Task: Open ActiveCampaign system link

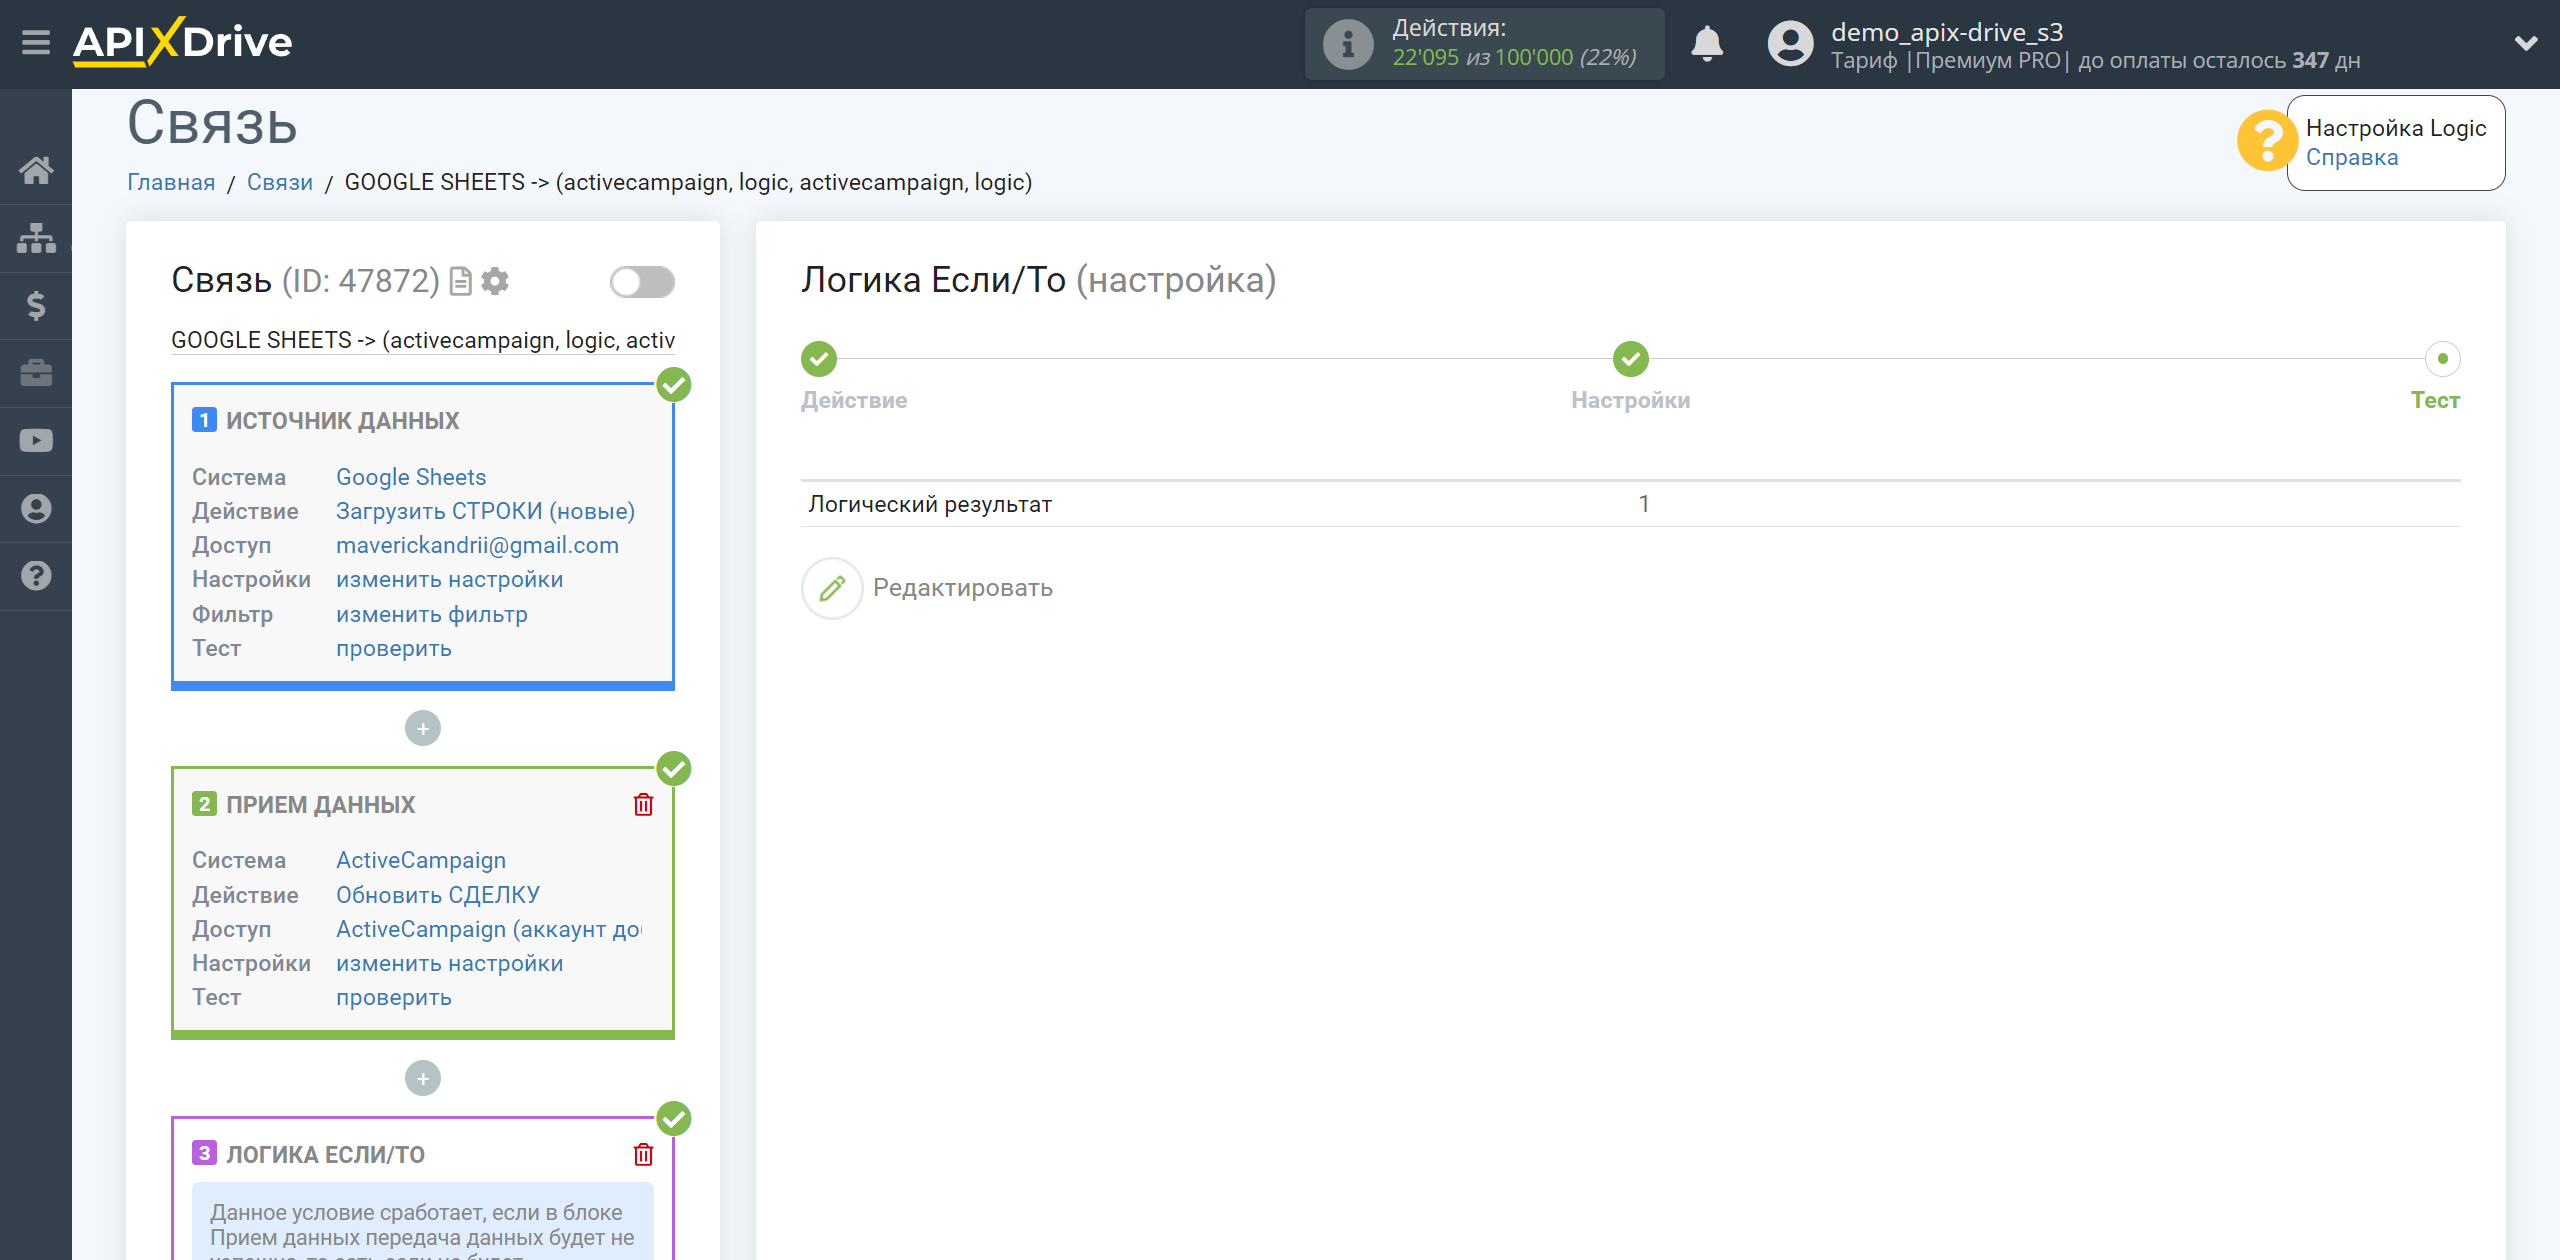Action: [x=421, y=861]
